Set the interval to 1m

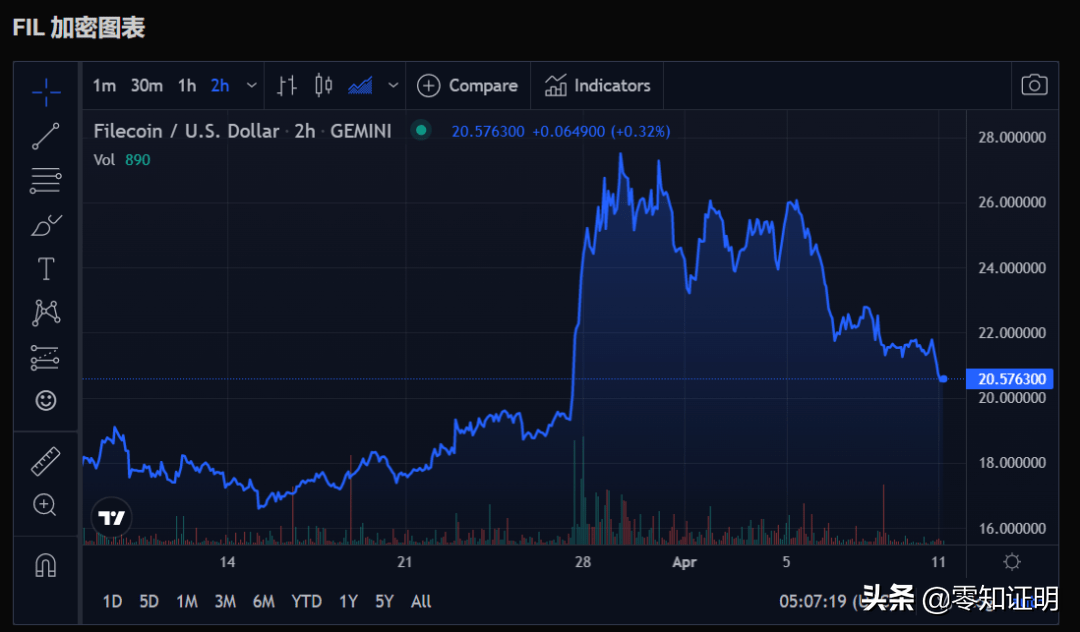coord(105,85)
